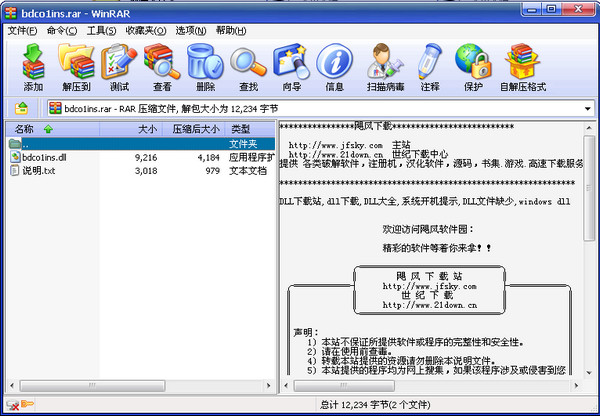This screenshot has width=600, height=416.
Task: Expand the archive path dropdown arrow
Action: click(x=588, y=109)
